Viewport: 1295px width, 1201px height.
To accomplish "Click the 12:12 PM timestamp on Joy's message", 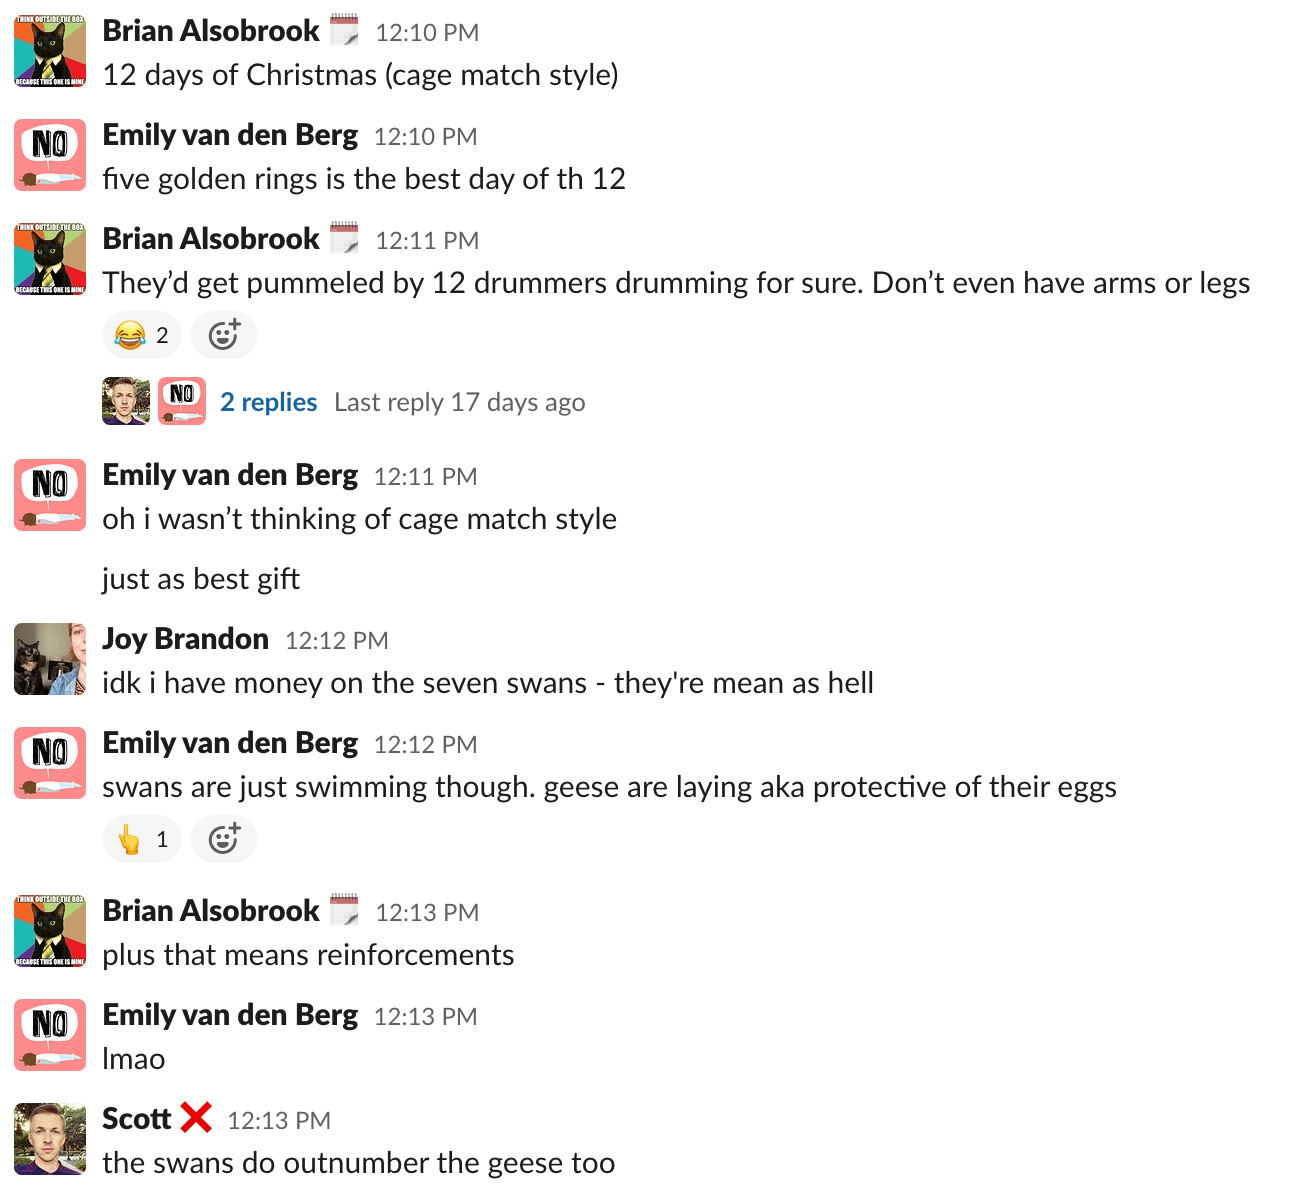I will (336, 641).
